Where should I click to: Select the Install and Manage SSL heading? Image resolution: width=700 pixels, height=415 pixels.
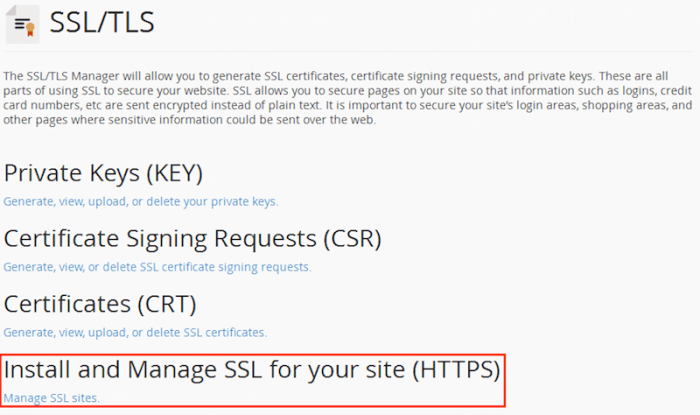tap(251, 369)
